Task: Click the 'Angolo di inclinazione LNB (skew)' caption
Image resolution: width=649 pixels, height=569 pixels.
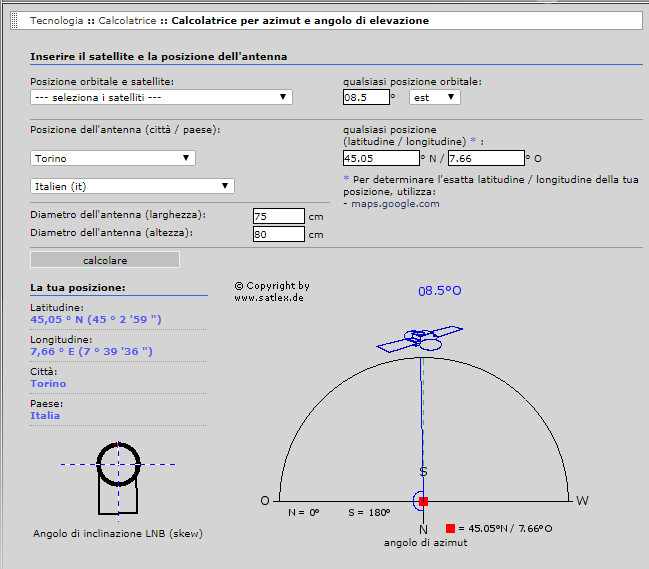Action: point(118,533)
